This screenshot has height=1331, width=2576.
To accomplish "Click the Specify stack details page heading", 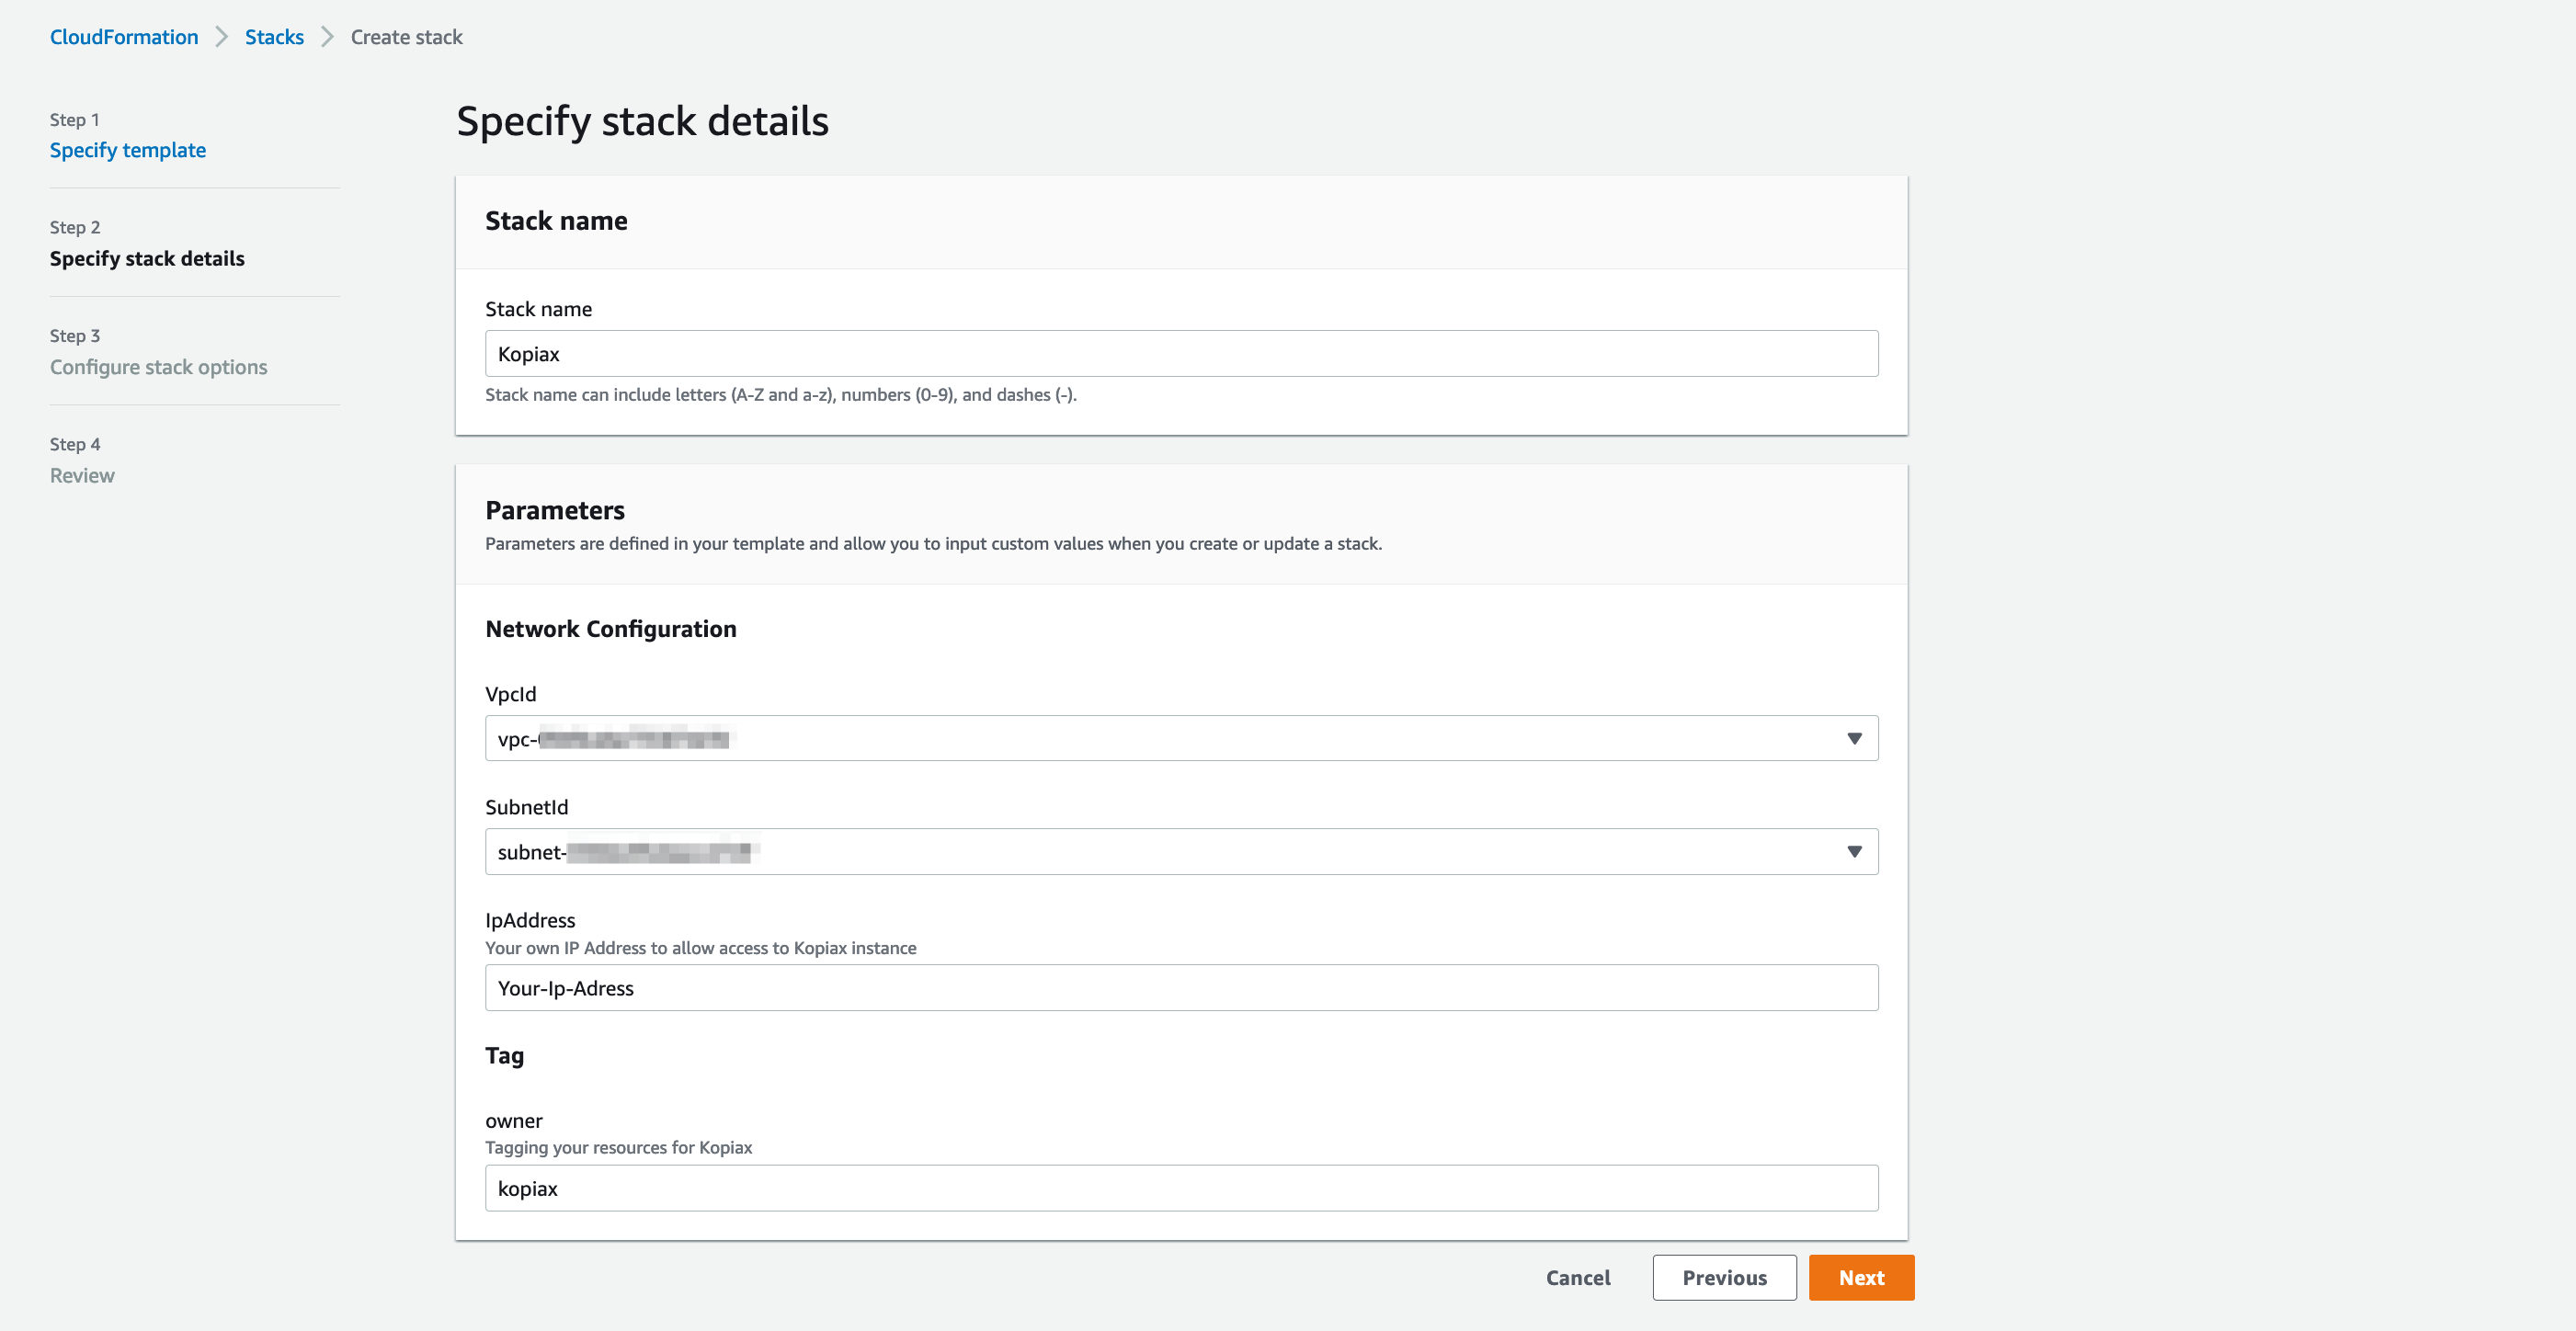I will 642,121.
